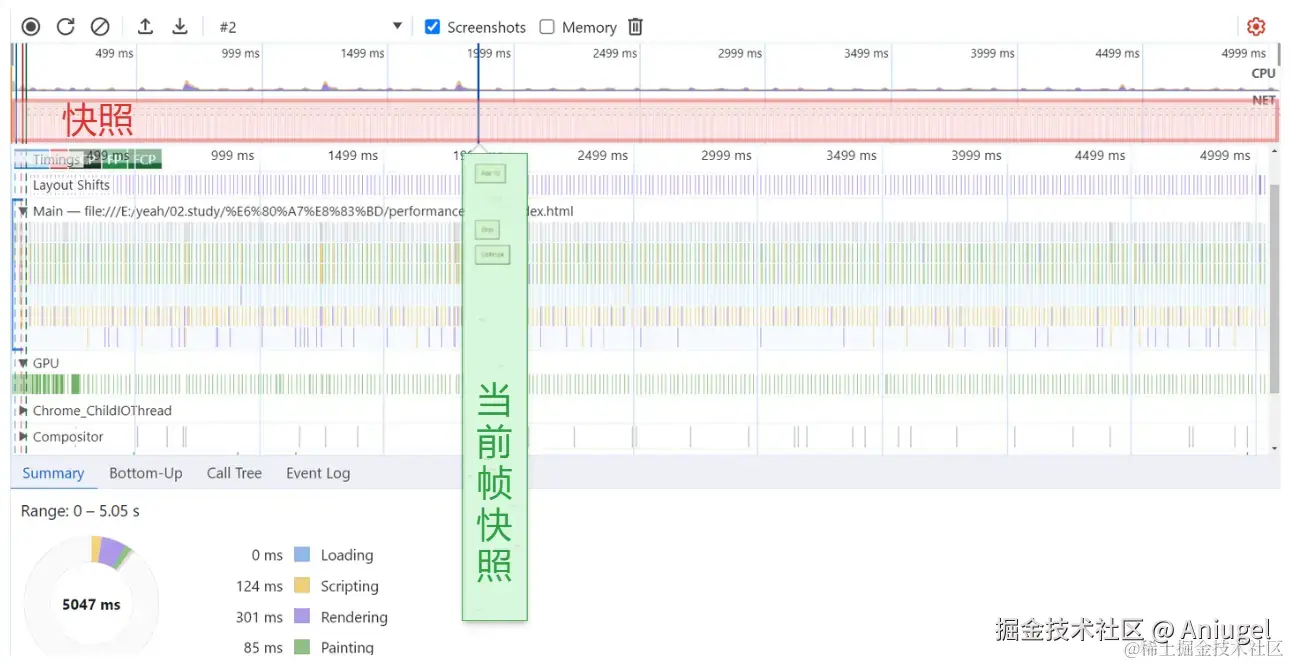
Task: Expand the Compositor track
Action: [22, 437]
